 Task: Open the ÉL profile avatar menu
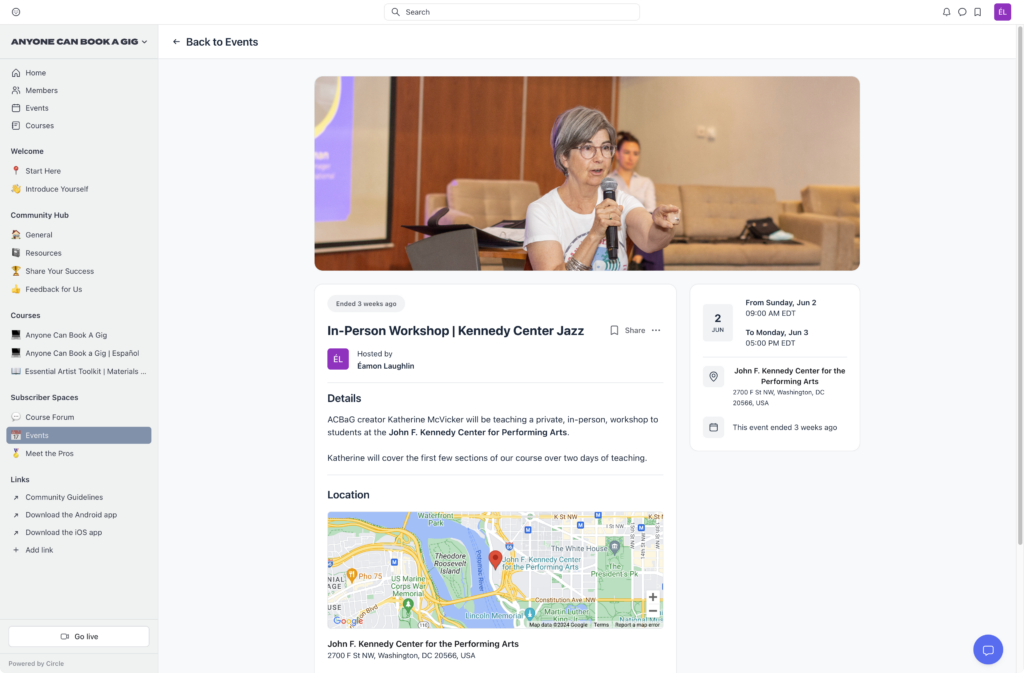point(1002,12)
